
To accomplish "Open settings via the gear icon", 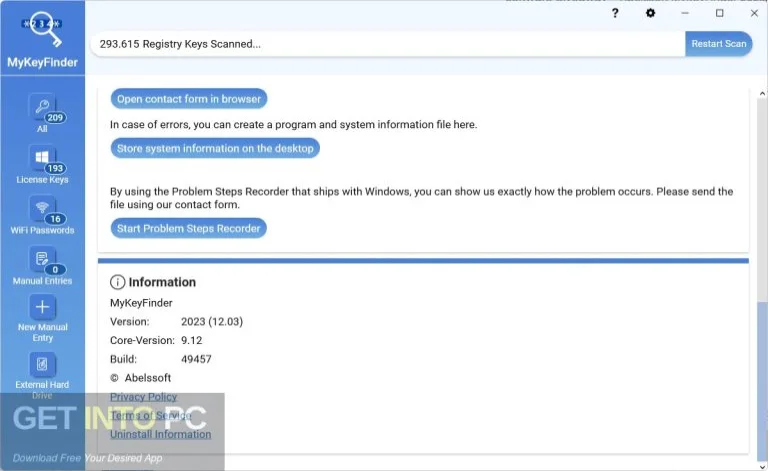I will coord(650,13).
